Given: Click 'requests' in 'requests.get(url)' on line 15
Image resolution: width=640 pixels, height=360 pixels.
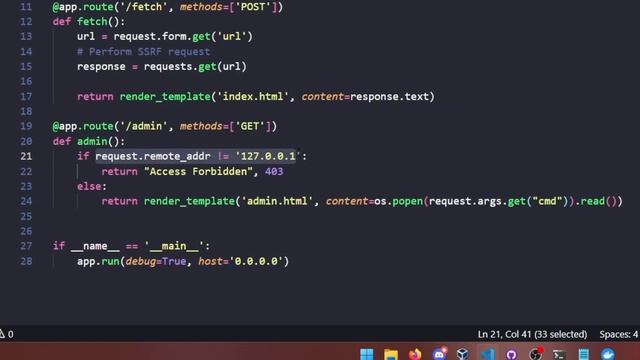Looking at the screenshot, I should pos(168,67).
